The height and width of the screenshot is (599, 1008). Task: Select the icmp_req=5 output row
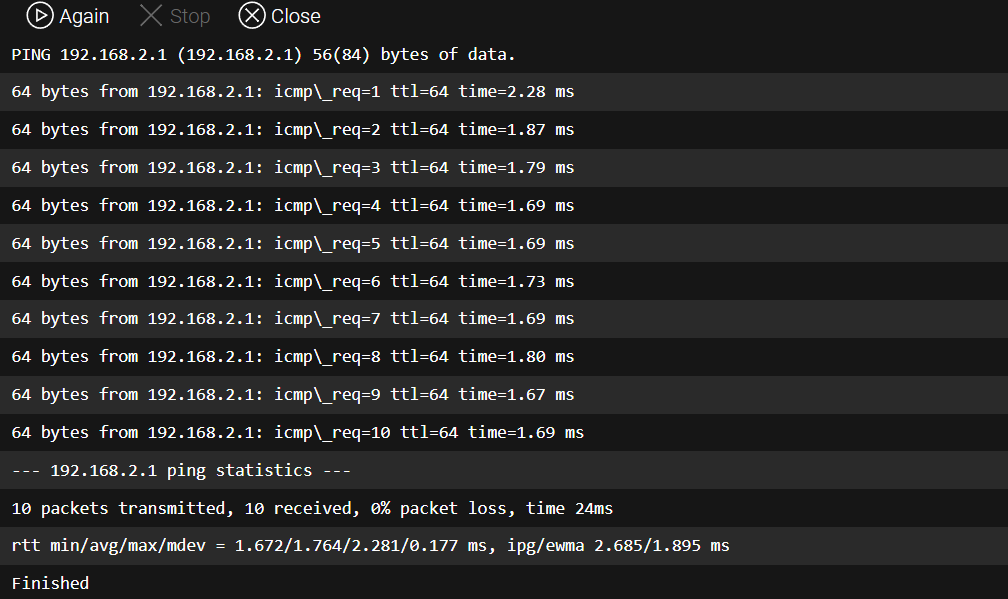click(504, 244)
